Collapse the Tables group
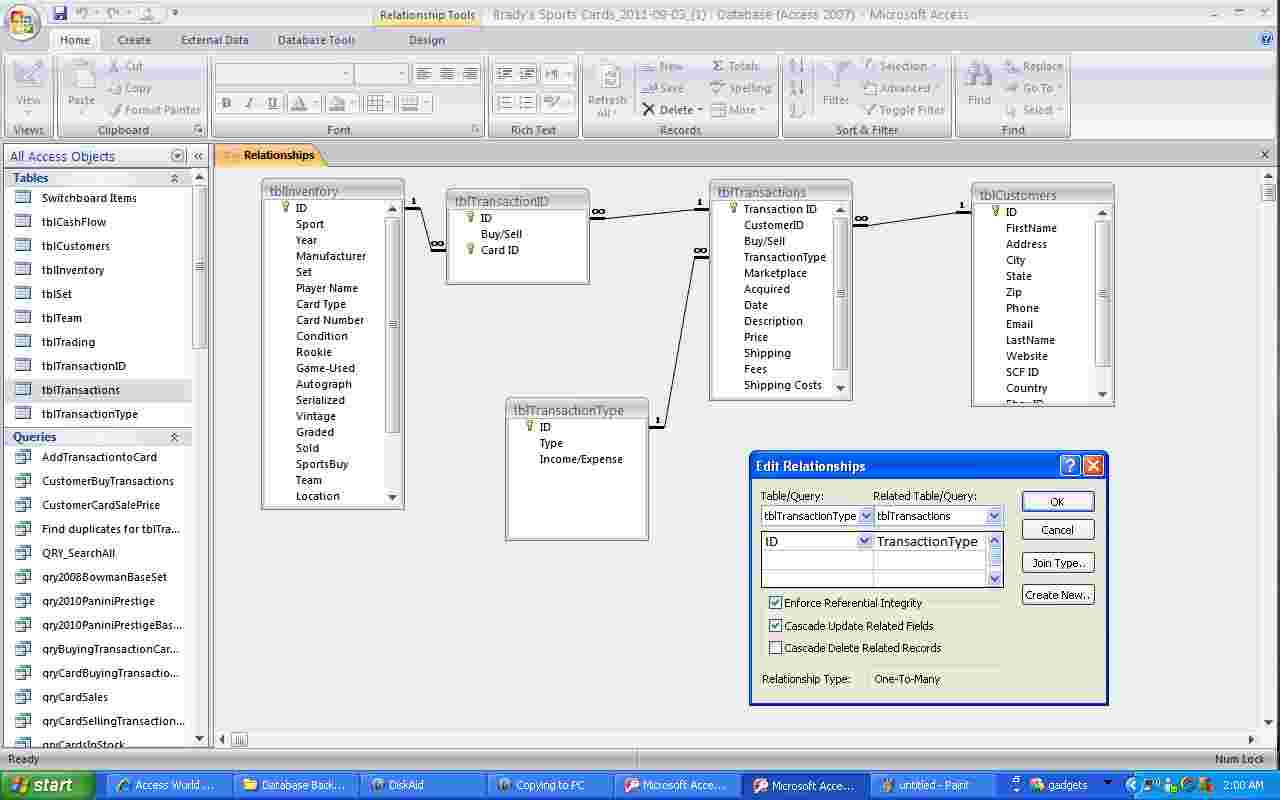This screenshot has height=800, width=1280. (175, 178)
